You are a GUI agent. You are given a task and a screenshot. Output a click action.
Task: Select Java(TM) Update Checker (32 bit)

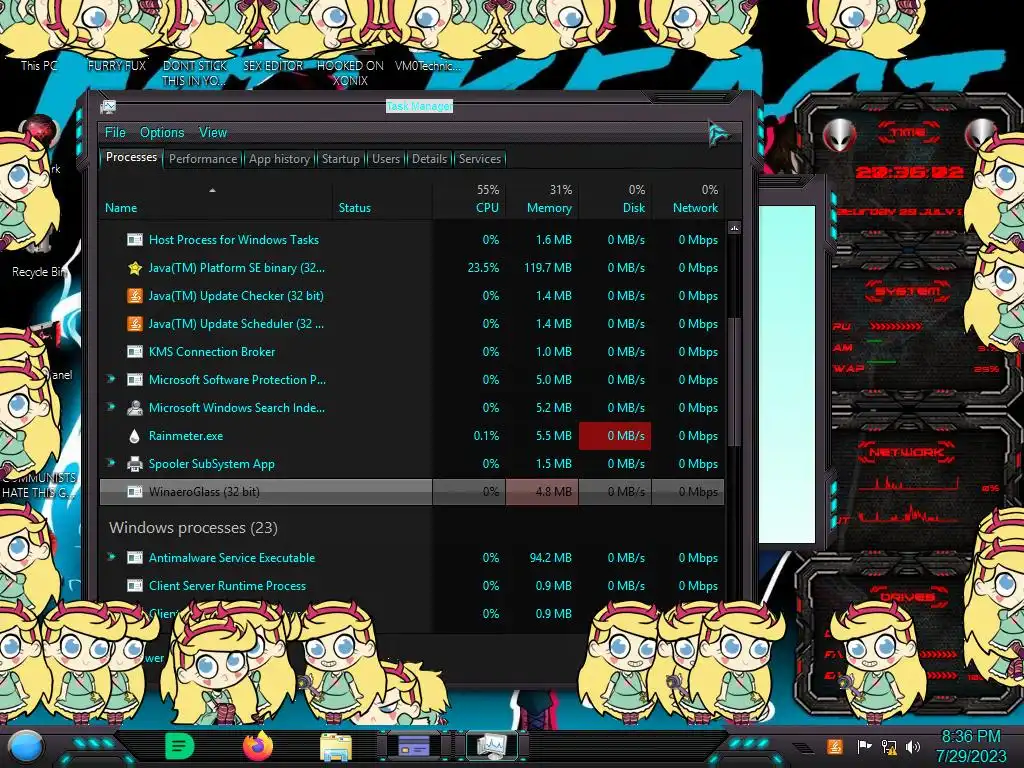point(411,296)
